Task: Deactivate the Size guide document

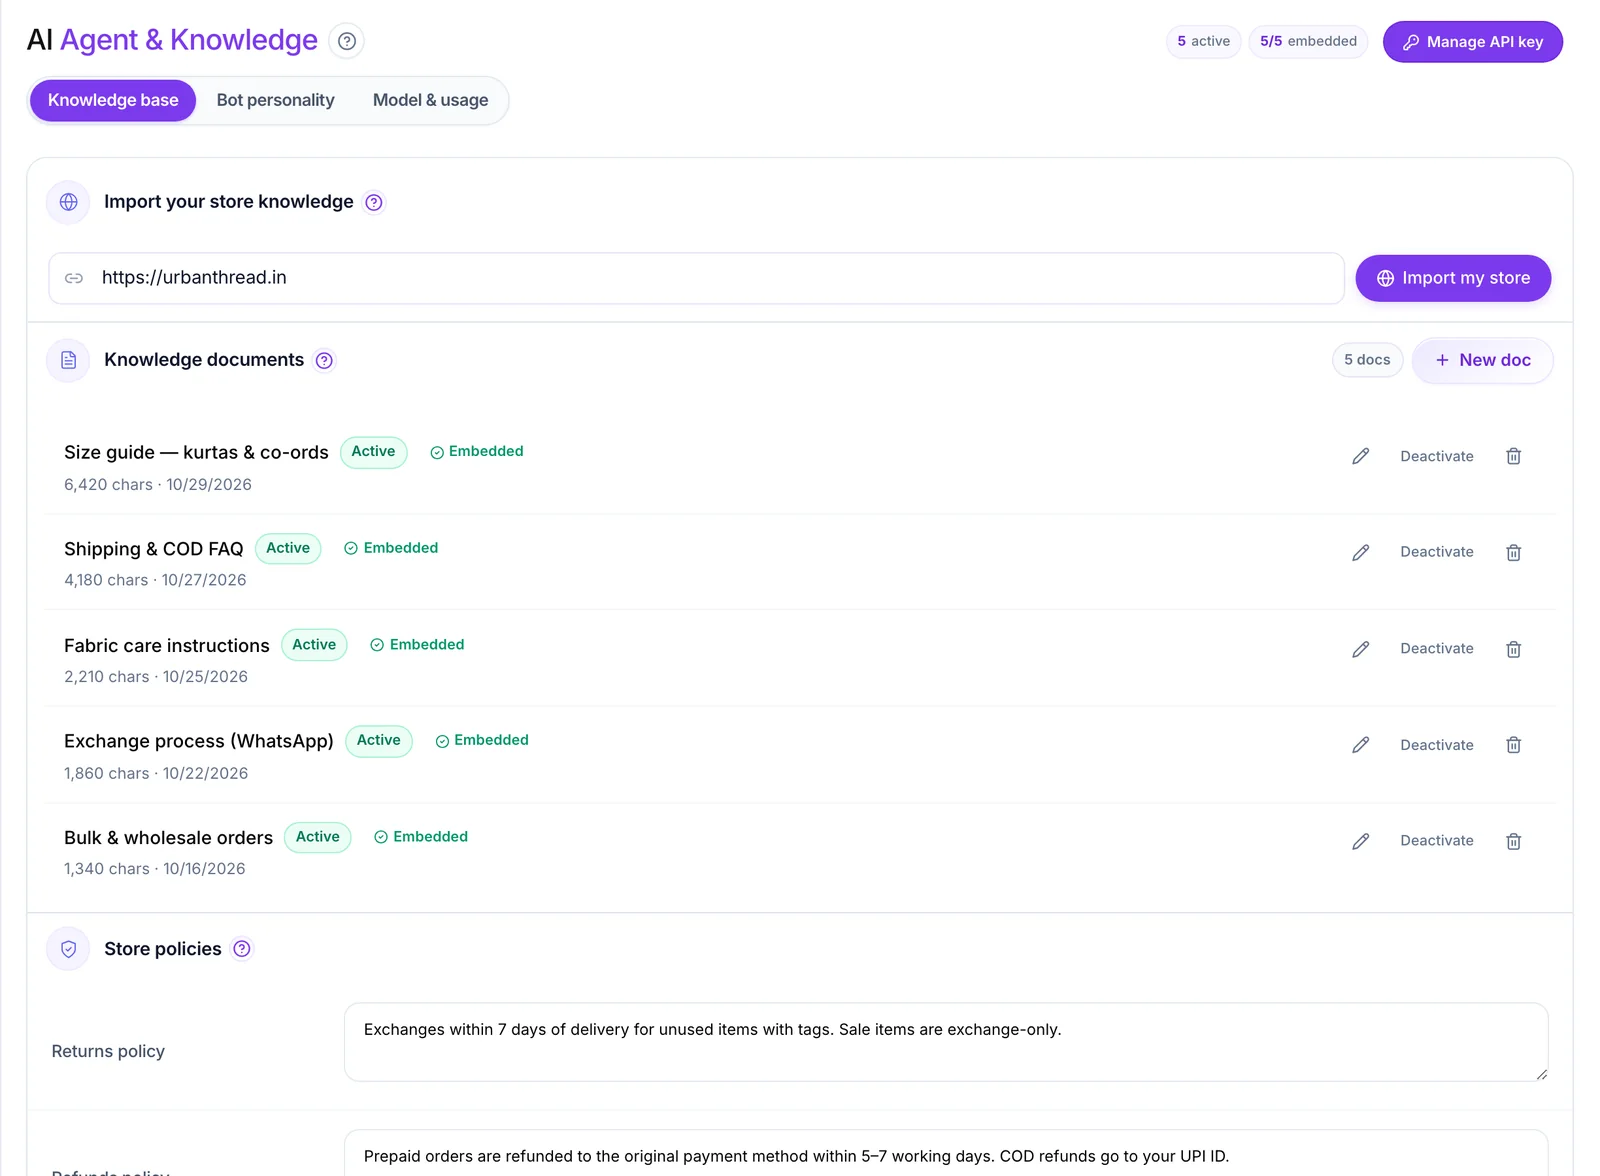Action: 1437,456
